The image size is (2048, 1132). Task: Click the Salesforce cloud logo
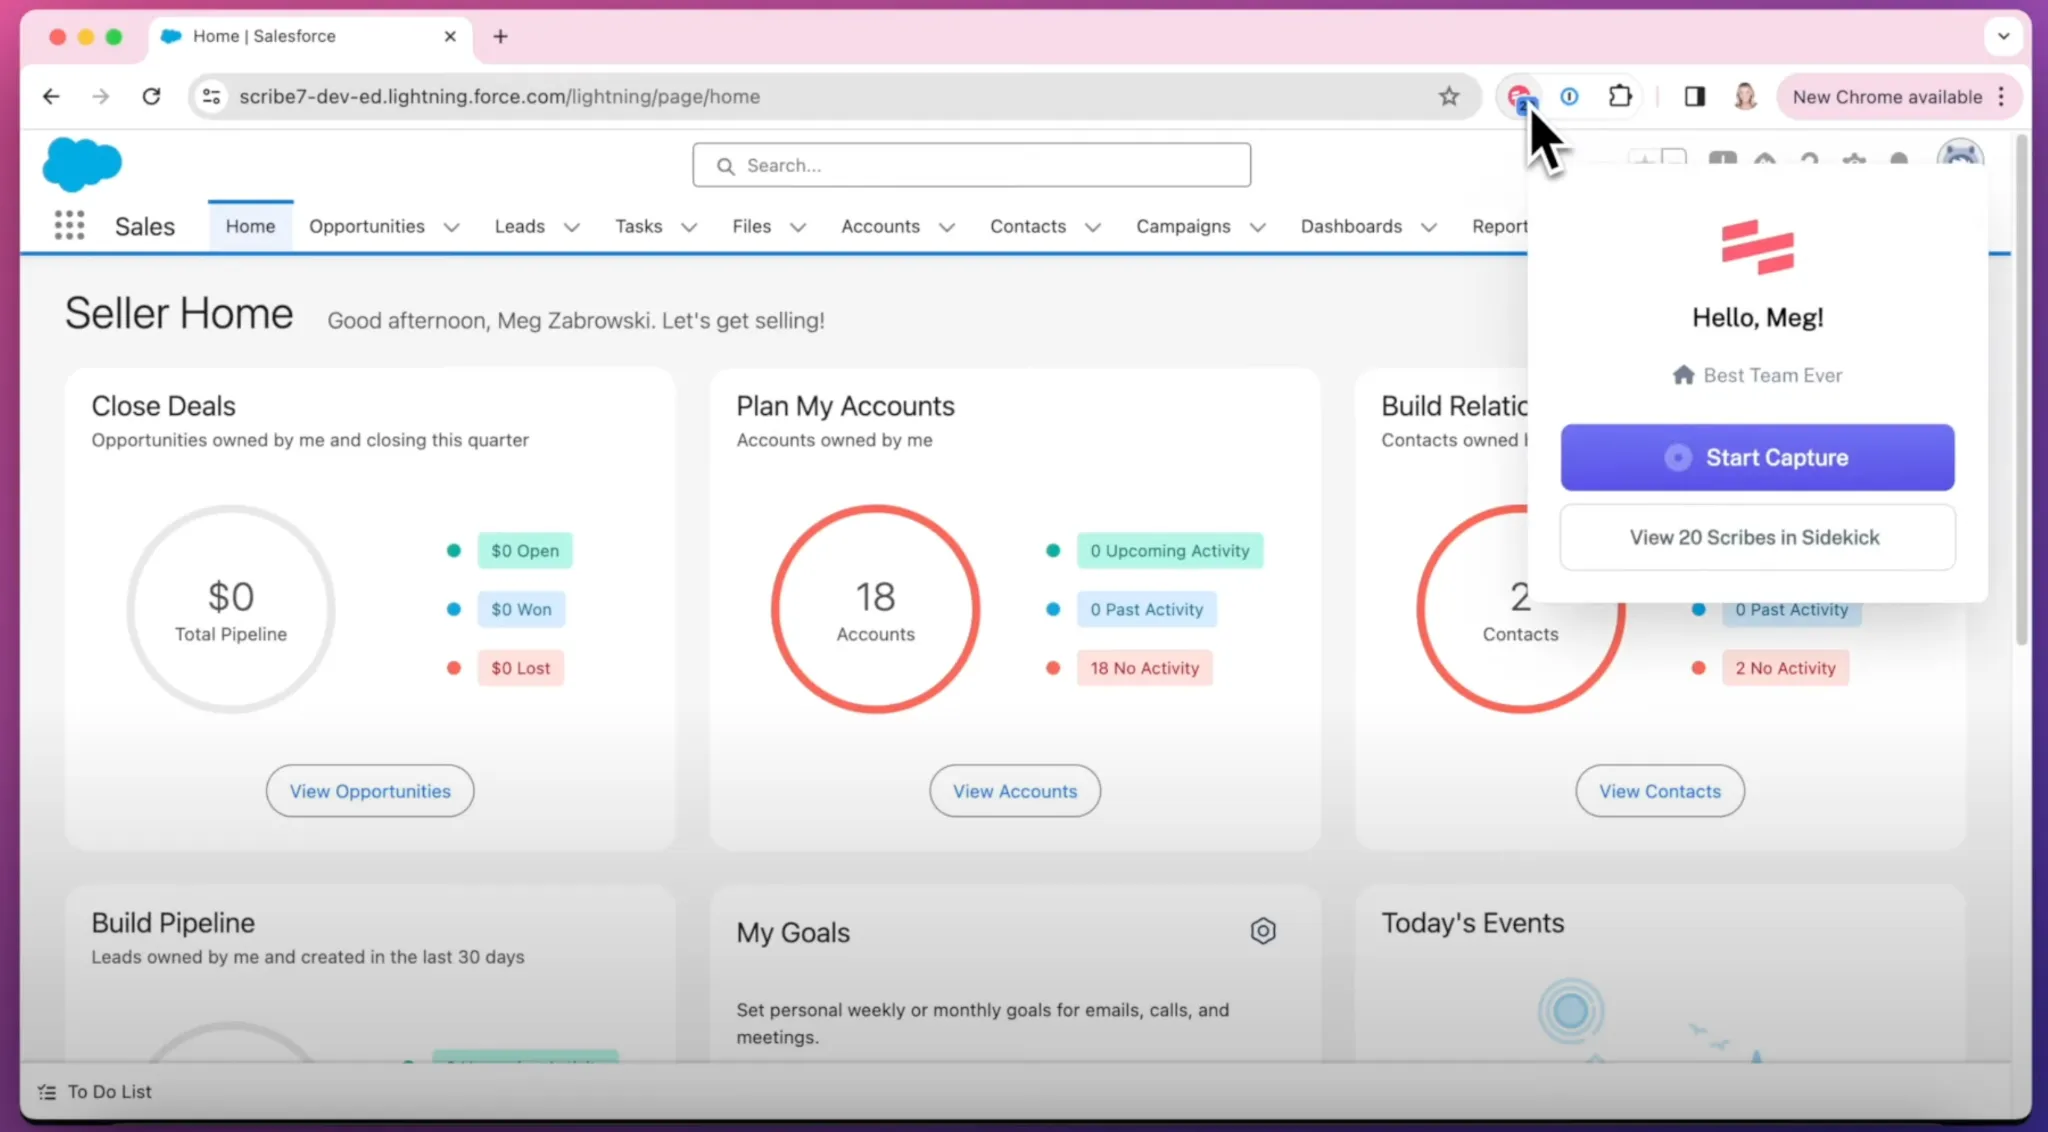tap(82, 164)
